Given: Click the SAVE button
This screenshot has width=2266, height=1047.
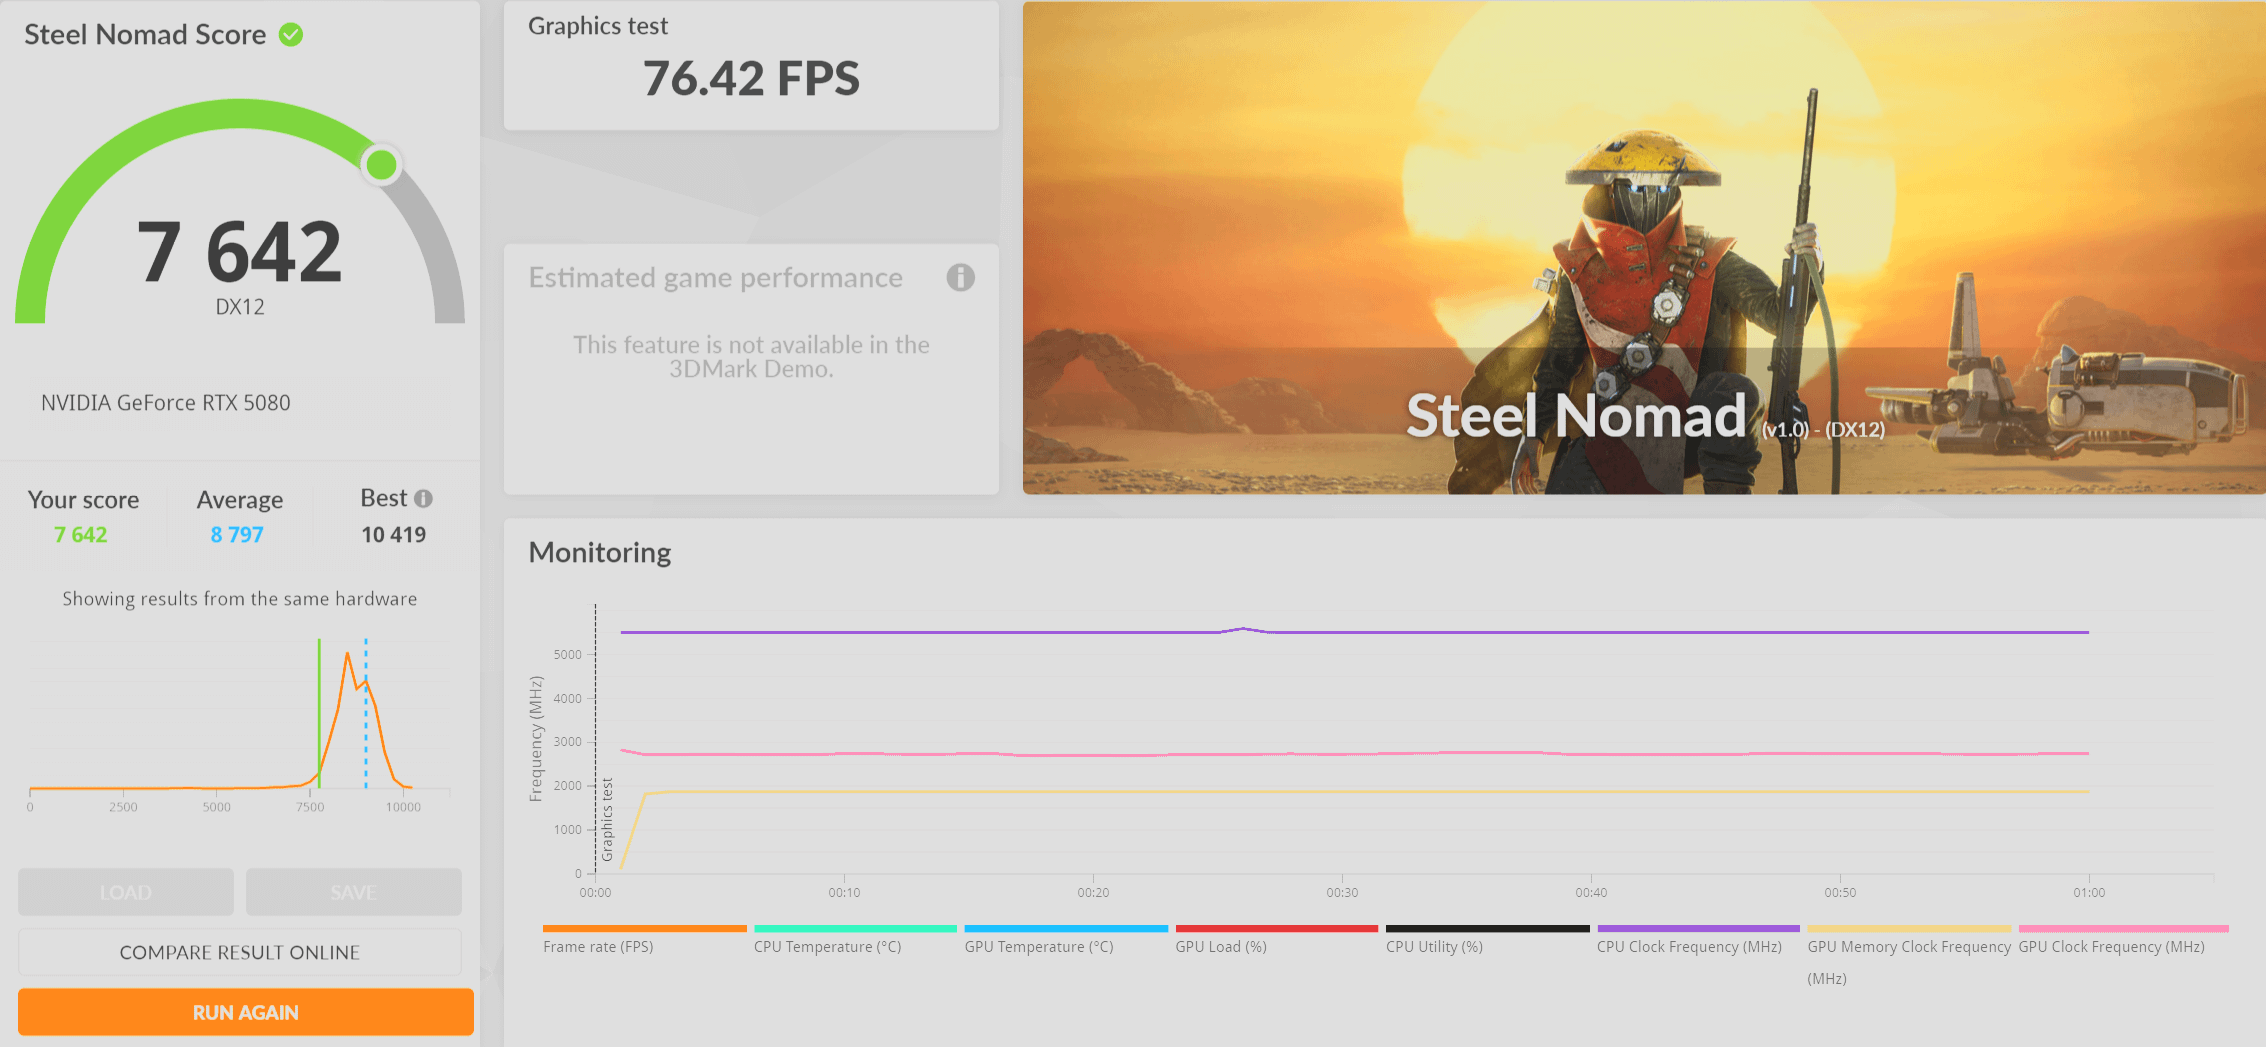Looking at the screenshot, I should coord(354,892).
